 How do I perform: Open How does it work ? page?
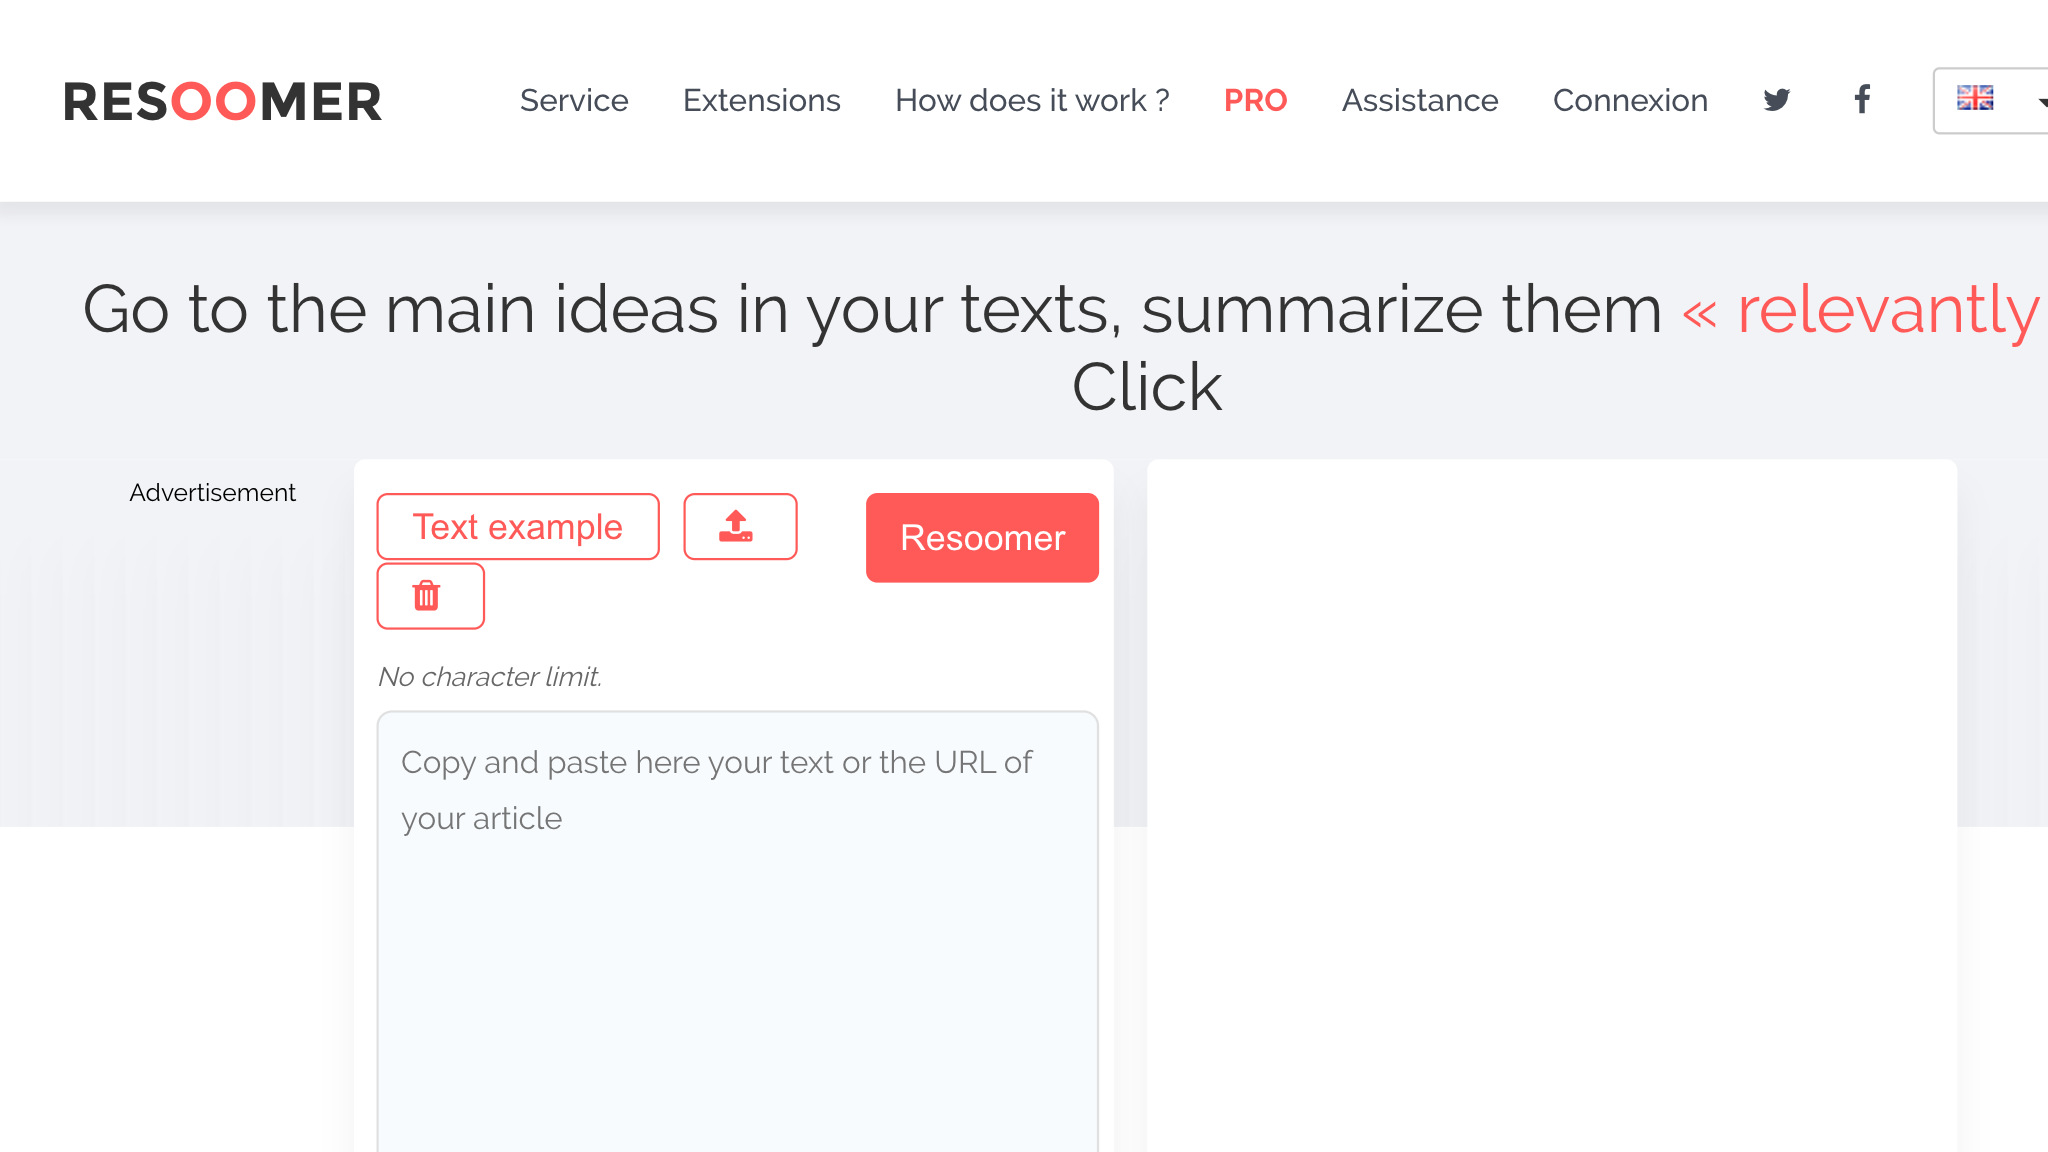(1032, 101)
